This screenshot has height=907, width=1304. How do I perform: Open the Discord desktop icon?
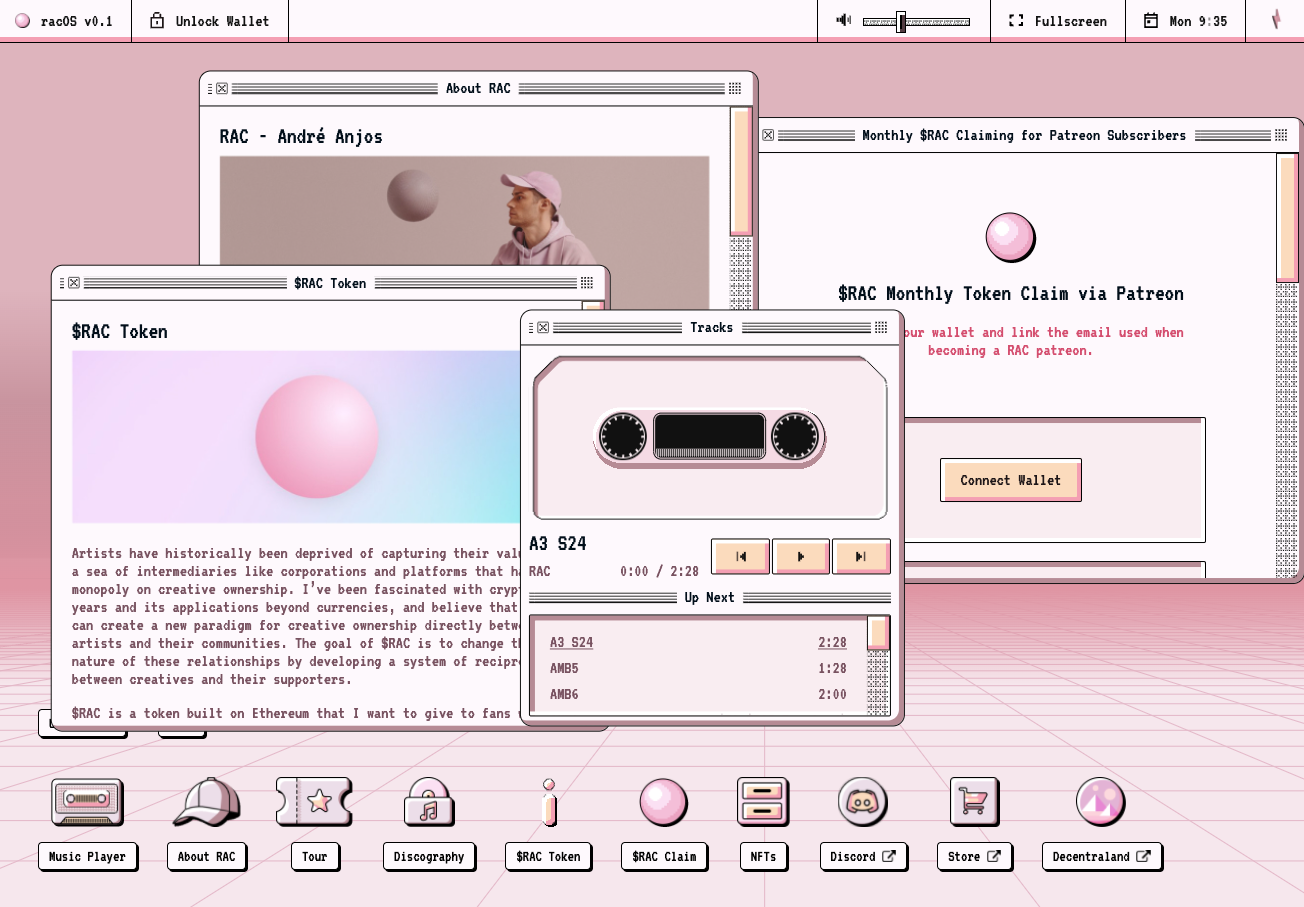tap(863, 802)
